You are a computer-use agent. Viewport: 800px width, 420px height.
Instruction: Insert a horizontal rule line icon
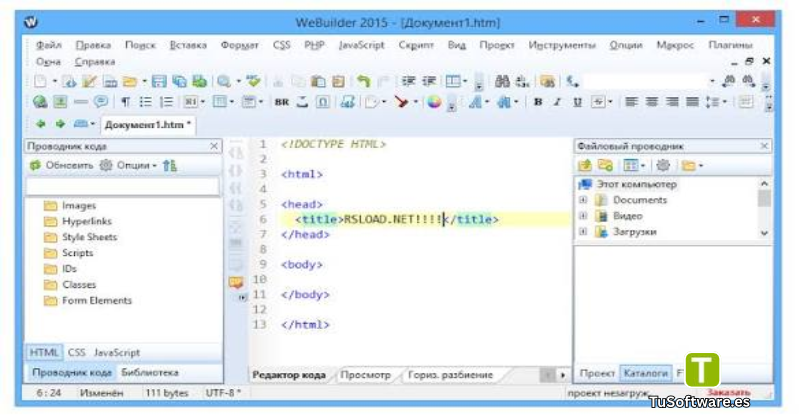(x=81, y=102)
